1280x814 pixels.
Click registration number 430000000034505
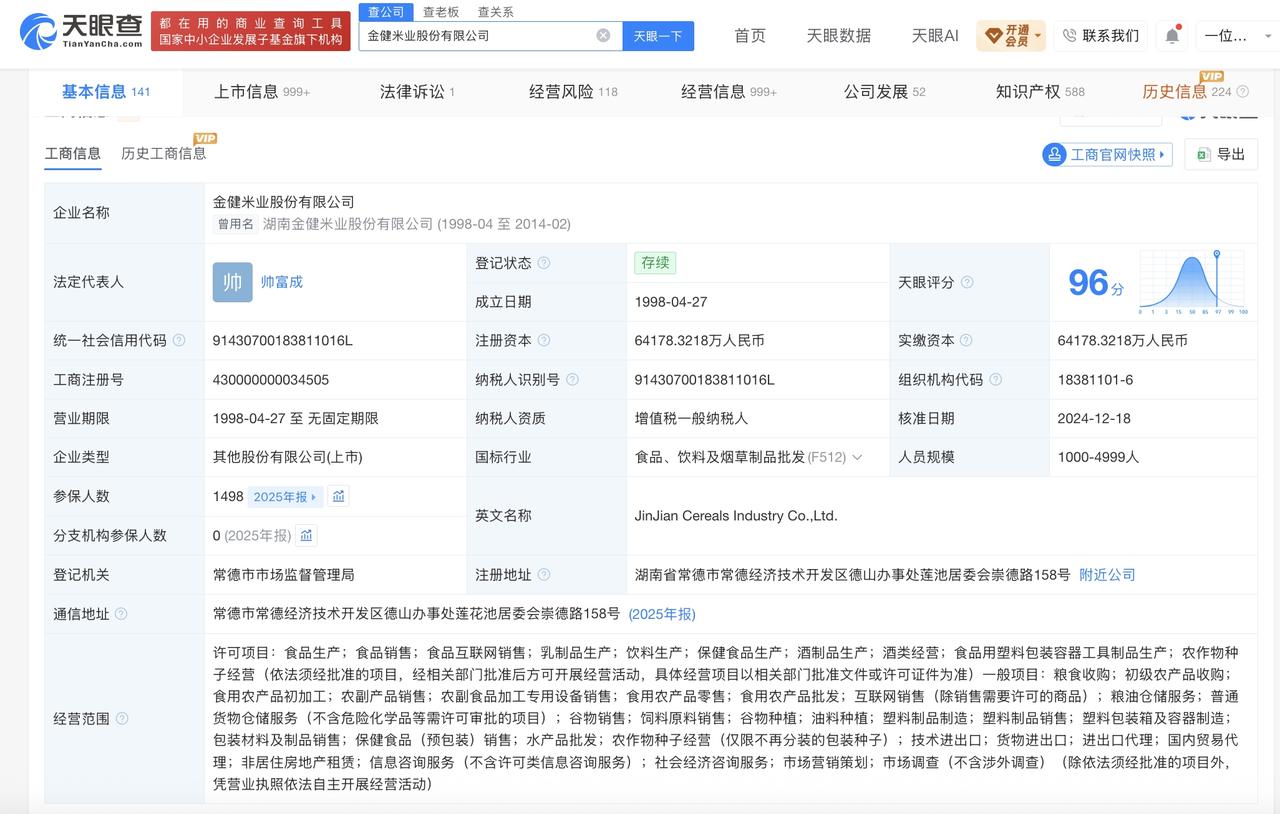tap(271, 380)
